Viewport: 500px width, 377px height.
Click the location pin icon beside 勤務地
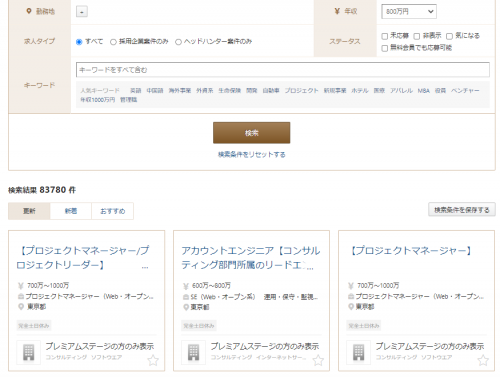29,11
